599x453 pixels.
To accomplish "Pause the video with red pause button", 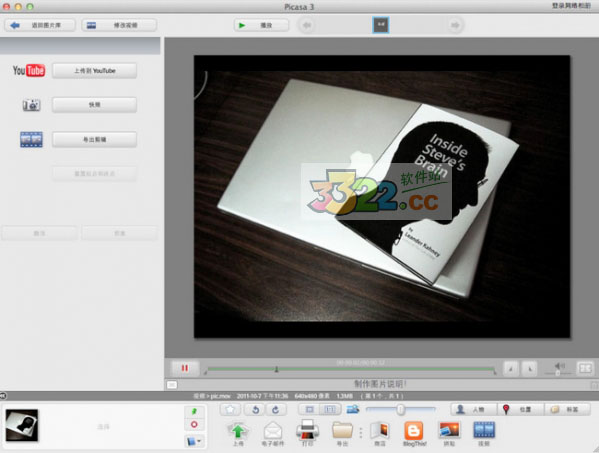I will [x=185, y=368].
